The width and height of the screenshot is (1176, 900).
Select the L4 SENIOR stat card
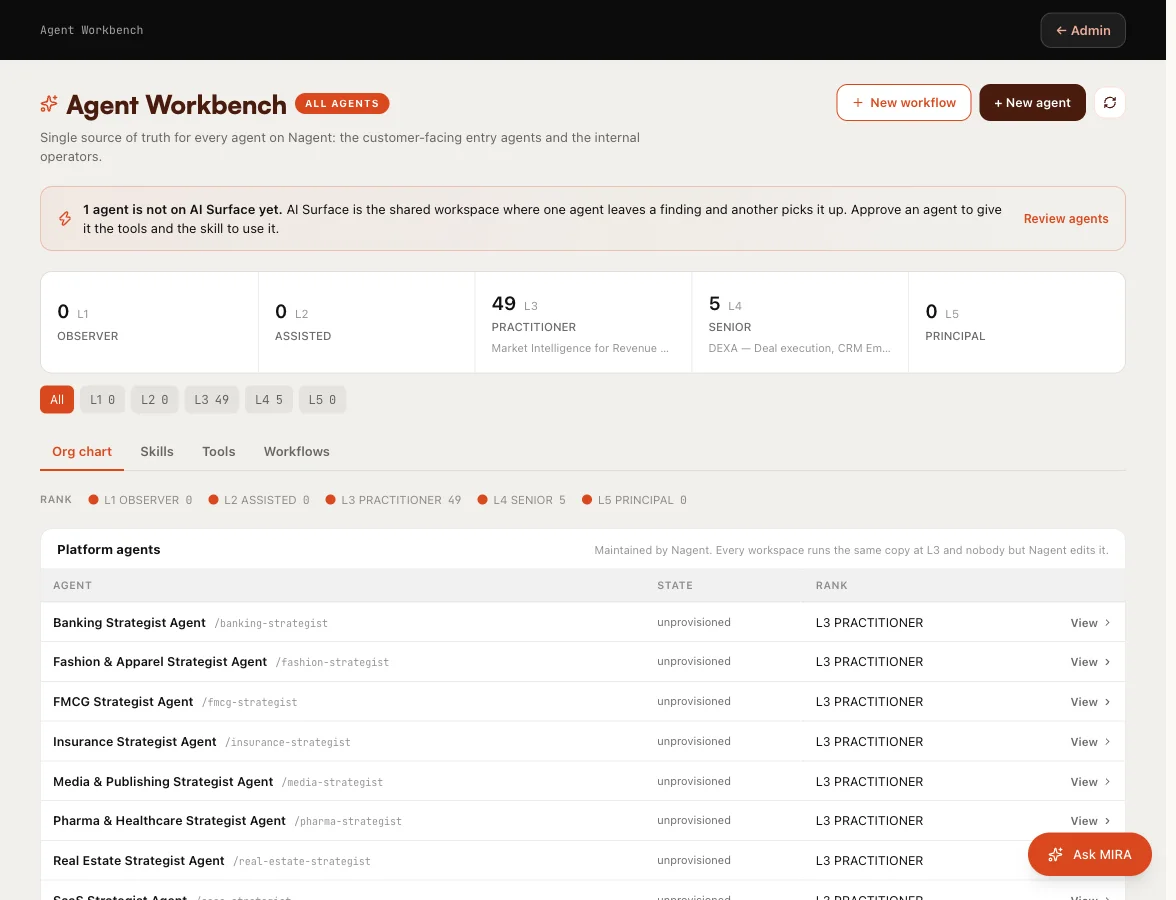click(800, 322)
